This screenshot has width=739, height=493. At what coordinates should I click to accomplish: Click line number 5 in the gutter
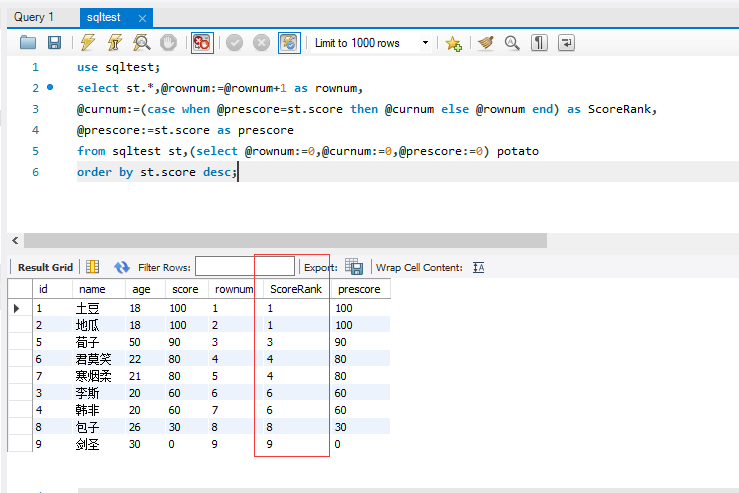click(35, 151)
